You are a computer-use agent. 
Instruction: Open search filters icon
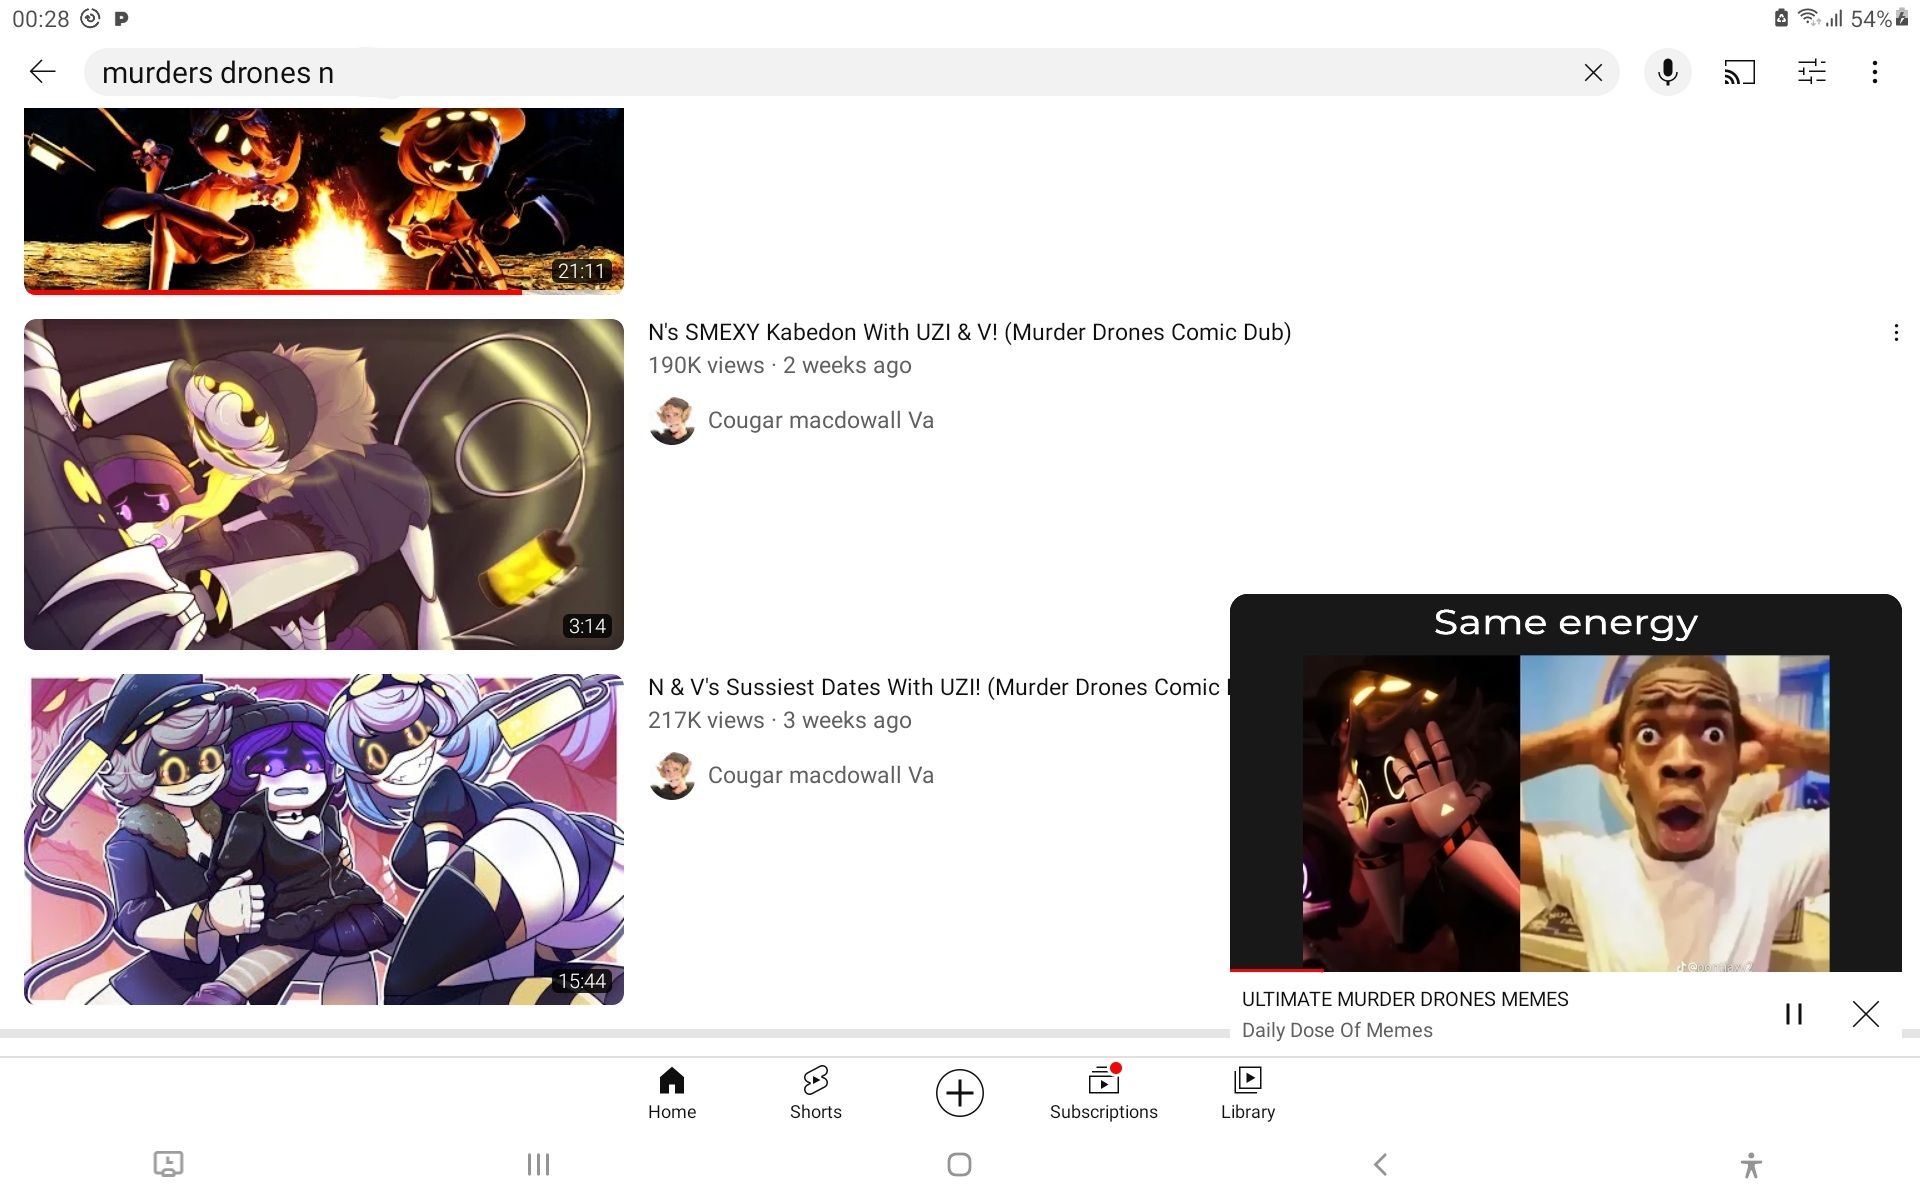1811,72
